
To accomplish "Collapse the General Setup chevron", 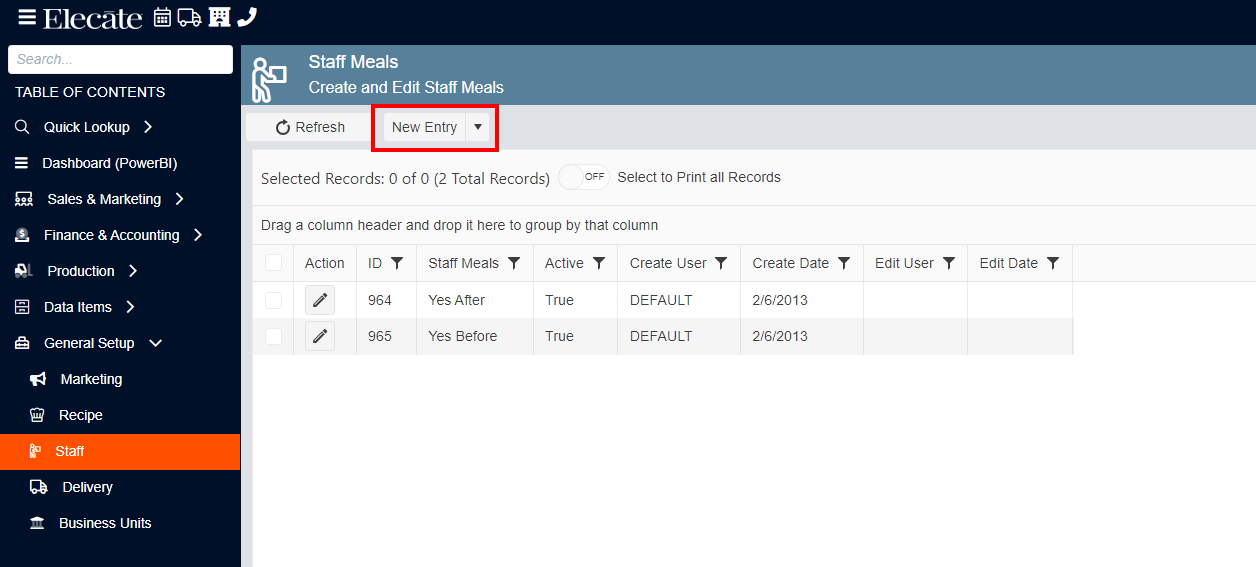I will (155, 343).
